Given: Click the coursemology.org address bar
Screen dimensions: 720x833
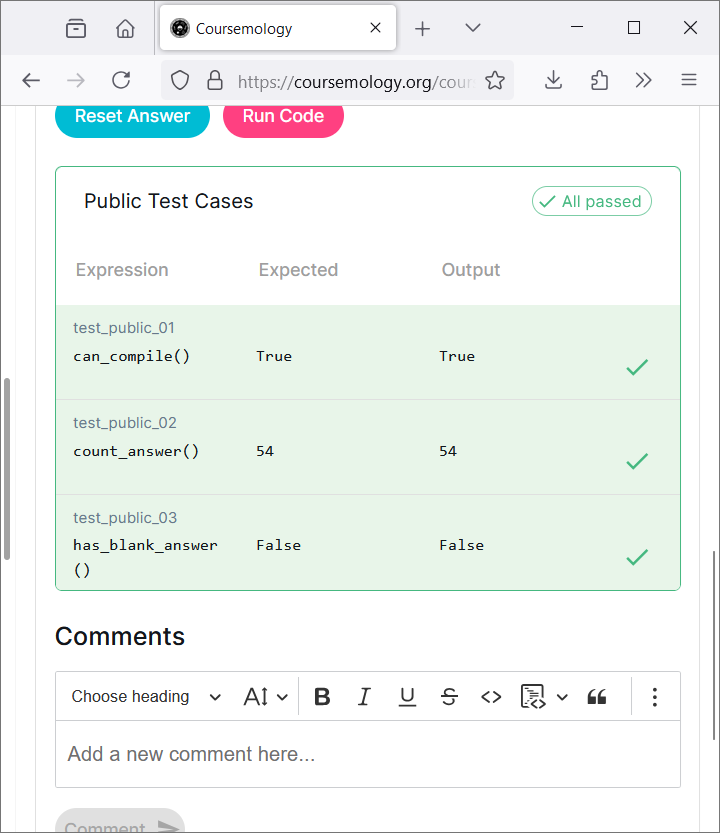Looking at the screenshot, I should [x=350, y=81].
